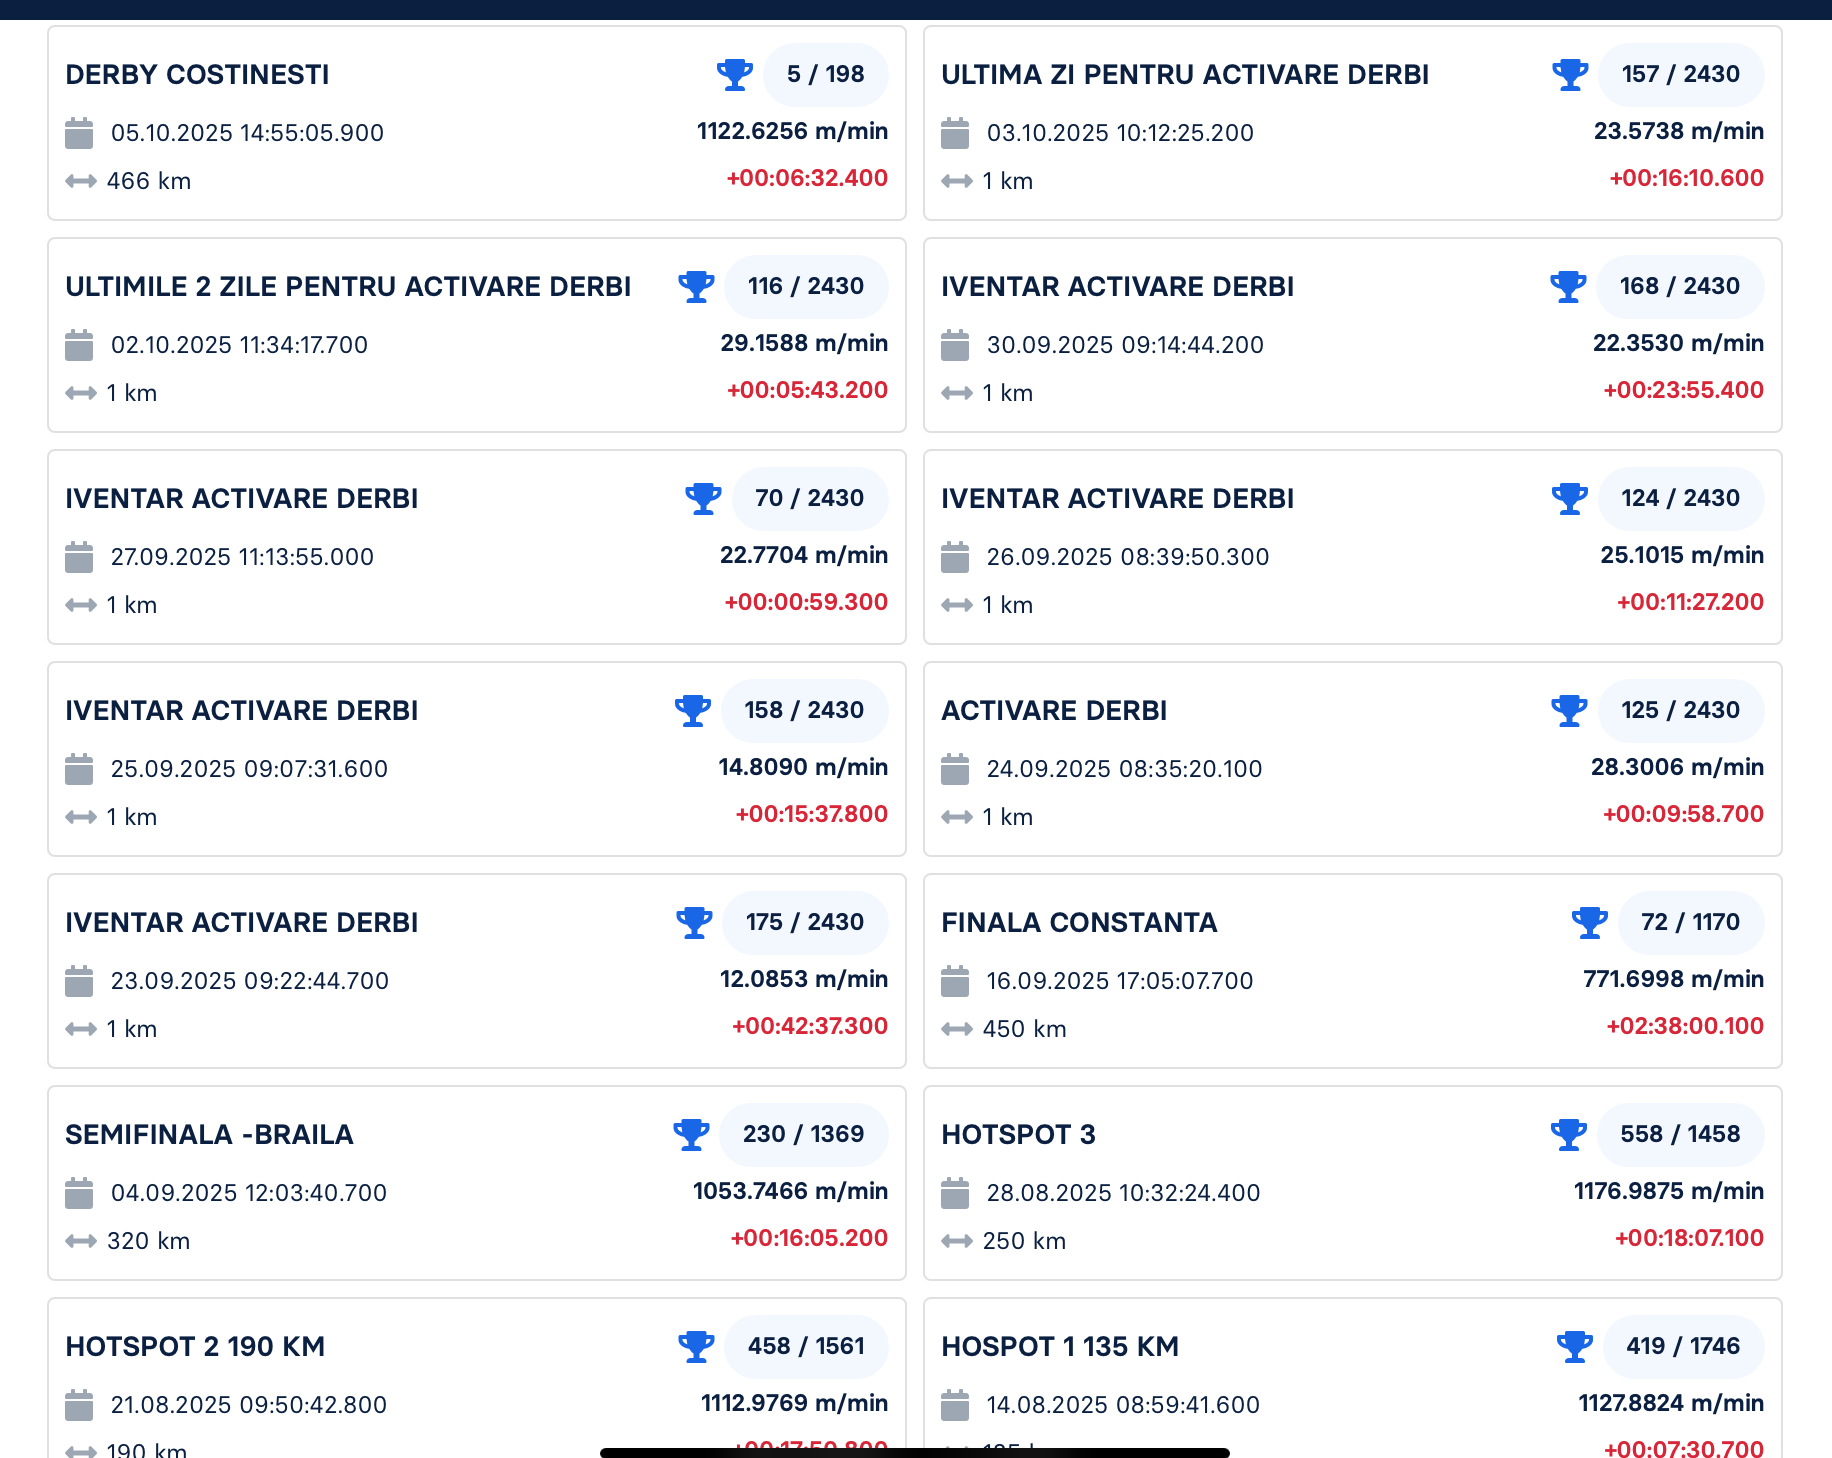
Task: Open the HOSPOT 1 135 KM race title
Action: click(1060, 1347)
